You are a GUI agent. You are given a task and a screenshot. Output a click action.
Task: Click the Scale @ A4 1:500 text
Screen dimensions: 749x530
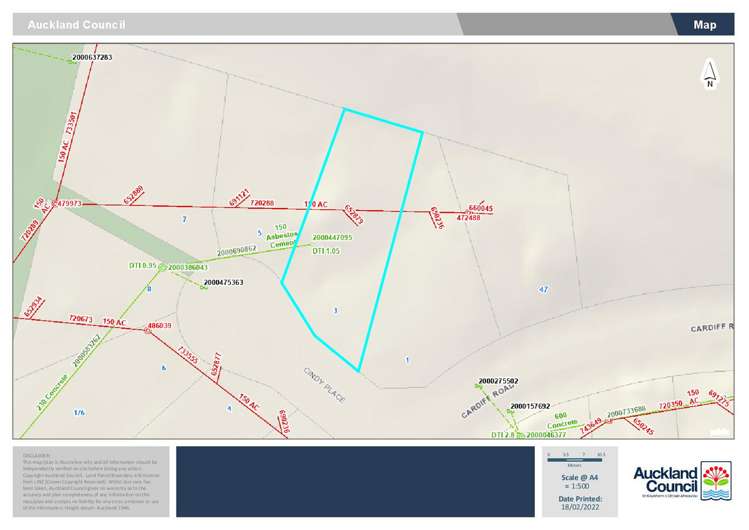pyautogui.click(x=580, y=481)
